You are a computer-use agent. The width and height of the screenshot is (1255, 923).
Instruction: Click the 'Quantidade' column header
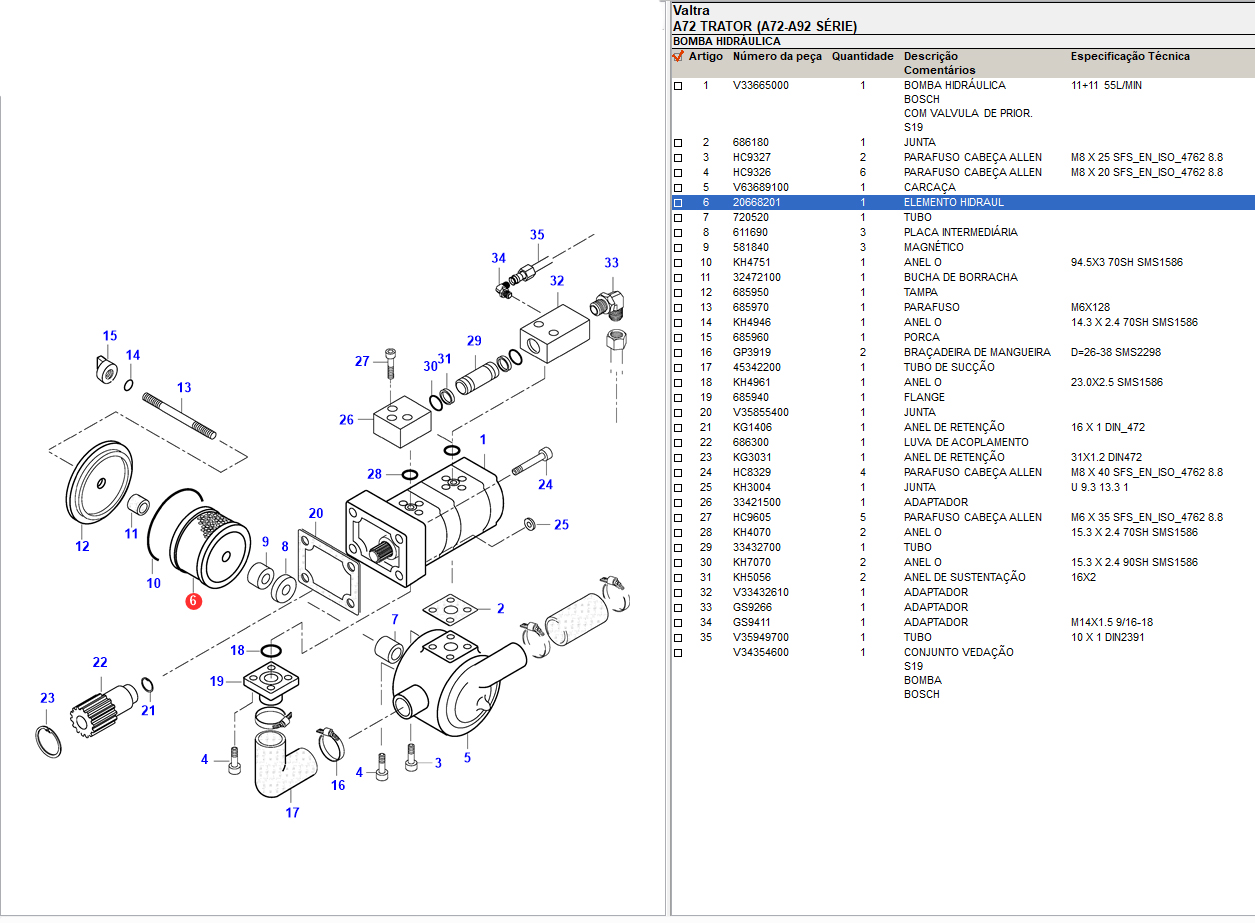pyautogui.click(x=862, y=57)
